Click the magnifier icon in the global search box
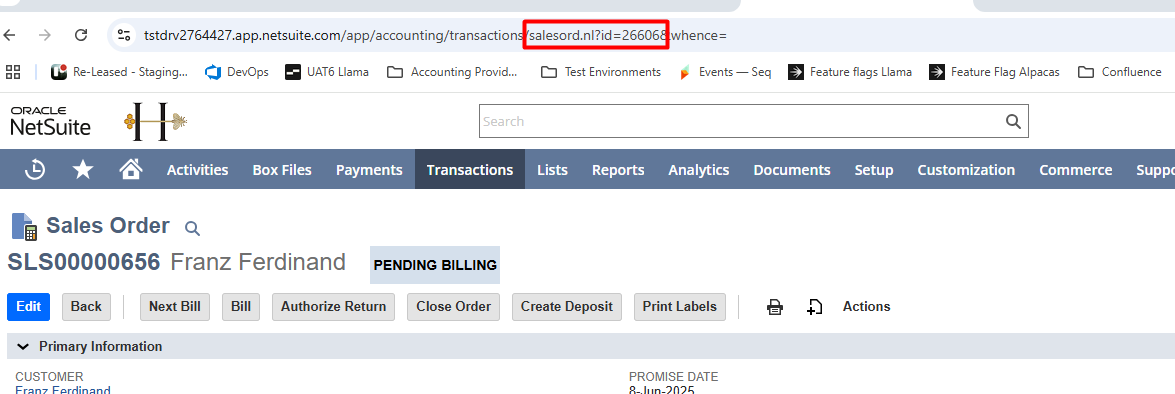 [x=1013, y=121]
